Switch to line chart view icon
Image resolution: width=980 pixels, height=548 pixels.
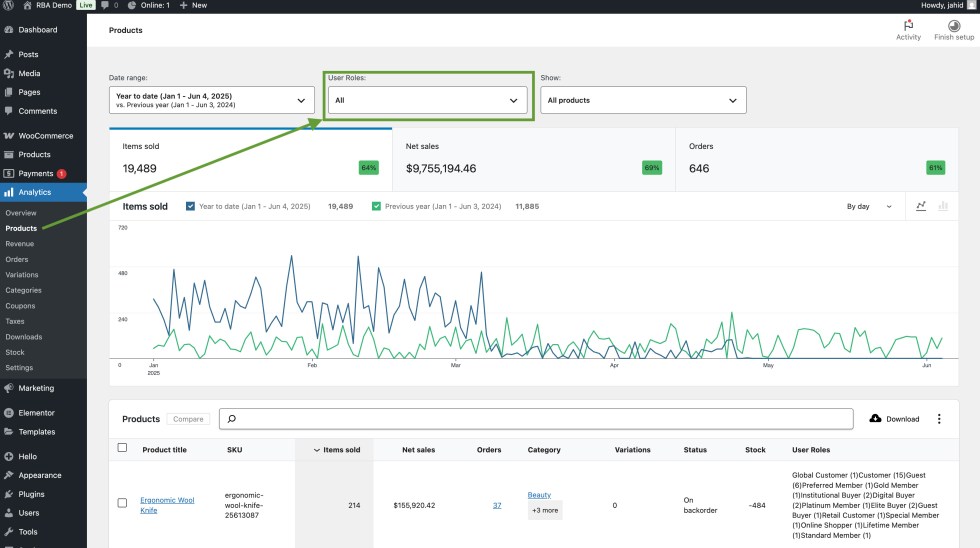coord(921,206)
